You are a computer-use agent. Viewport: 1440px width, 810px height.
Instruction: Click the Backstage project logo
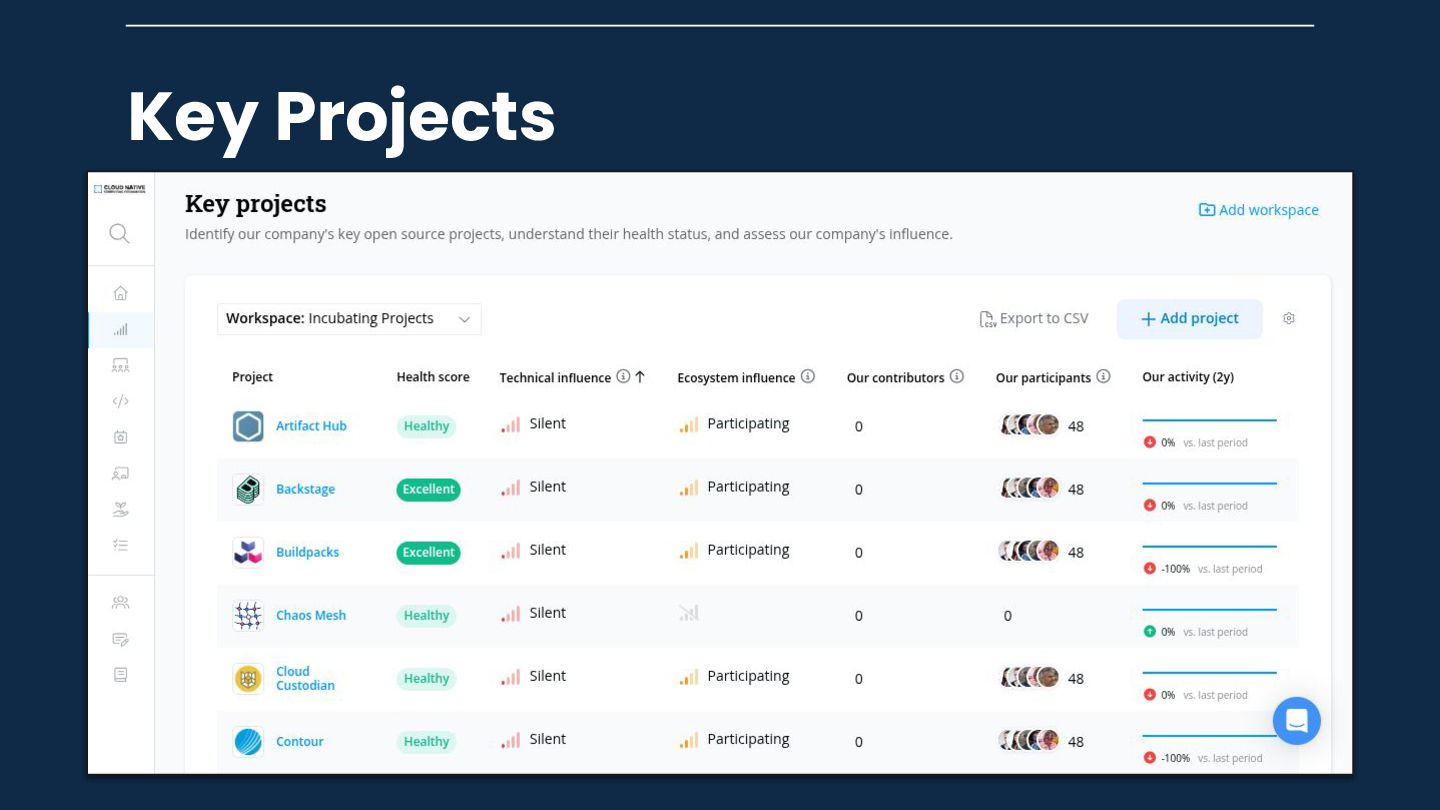pos(248,489)
